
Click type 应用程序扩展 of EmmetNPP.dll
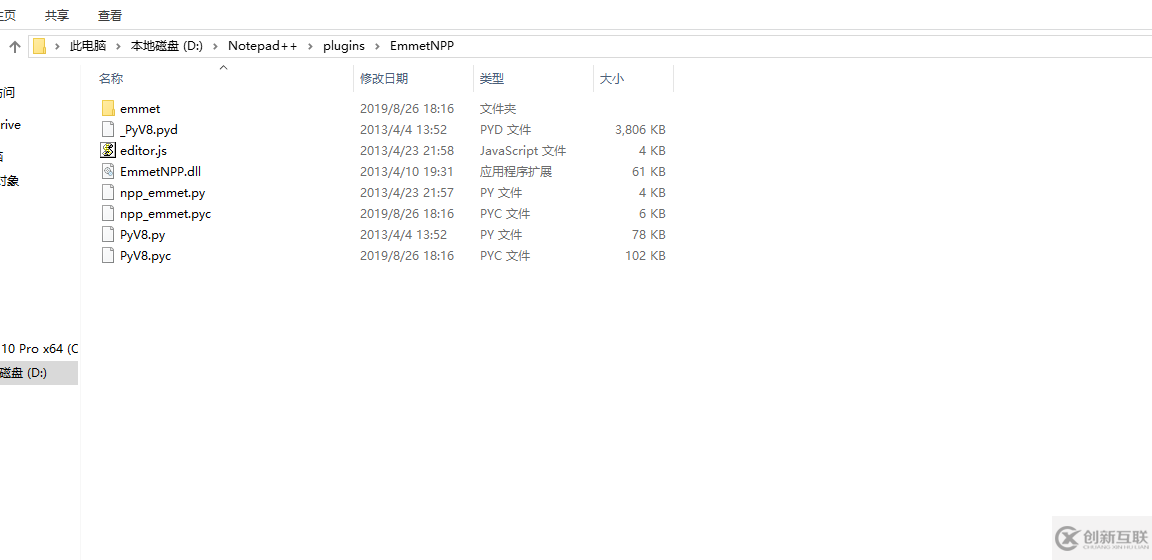coord(516,171)
